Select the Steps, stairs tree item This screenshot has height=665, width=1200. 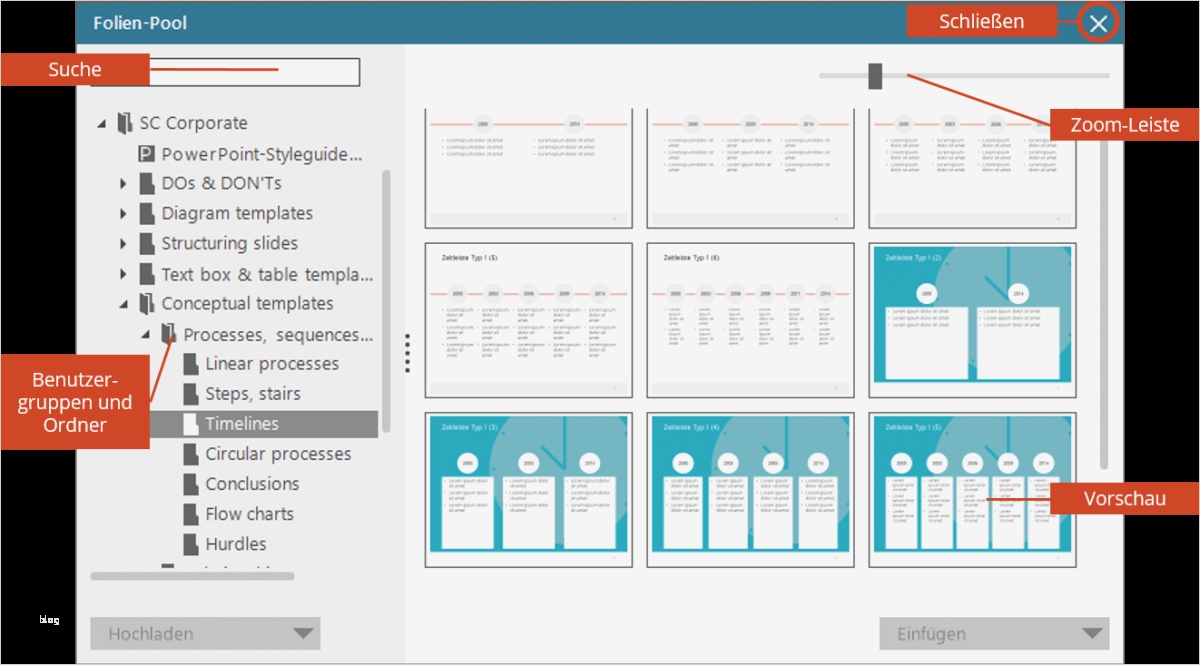click(252, 393)
